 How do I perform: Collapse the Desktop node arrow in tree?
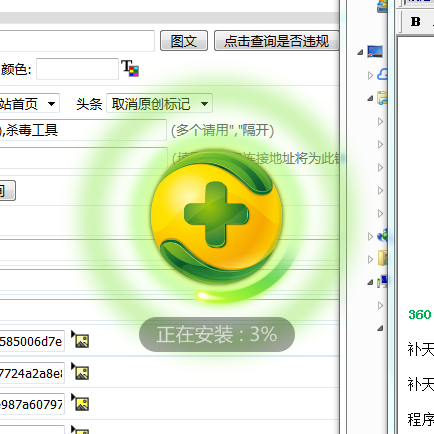[x=360, y=52]
